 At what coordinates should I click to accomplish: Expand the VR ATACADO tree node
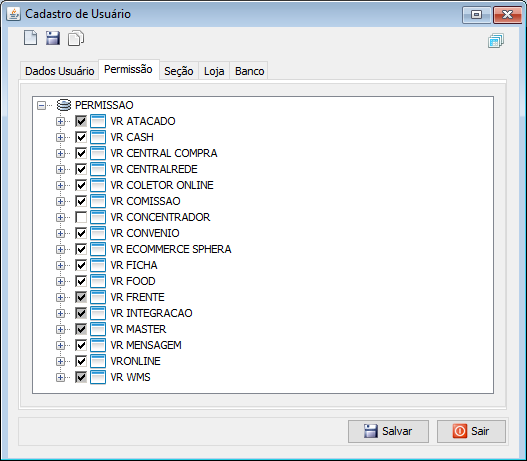pyautogui.click(x=60, y=121)
